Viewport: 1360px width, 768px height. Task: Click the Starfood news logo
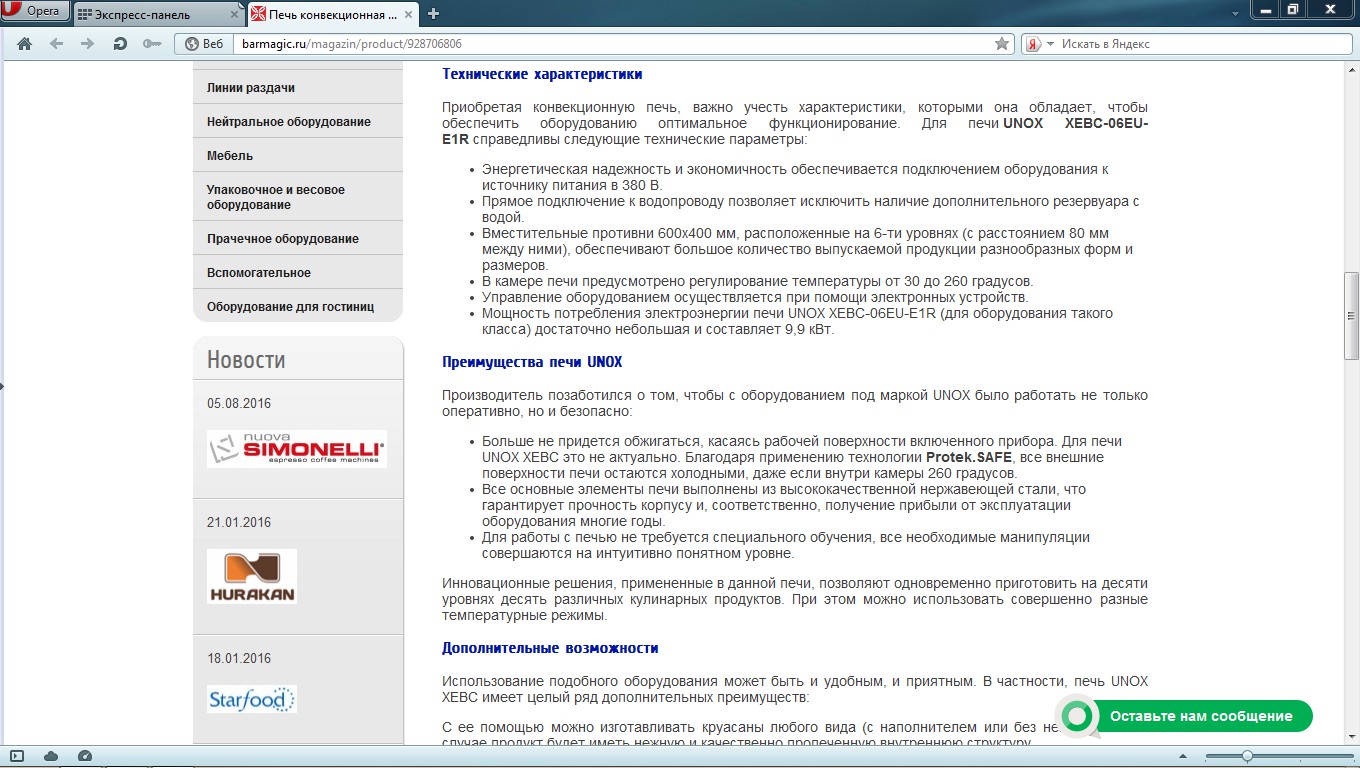point(252,698)
